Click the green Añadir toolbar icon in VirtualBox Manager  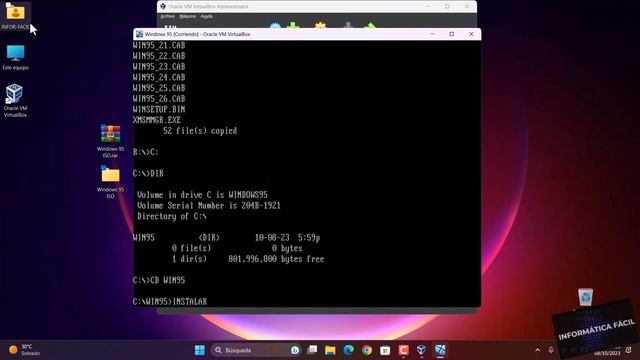(x=293, y=26)
